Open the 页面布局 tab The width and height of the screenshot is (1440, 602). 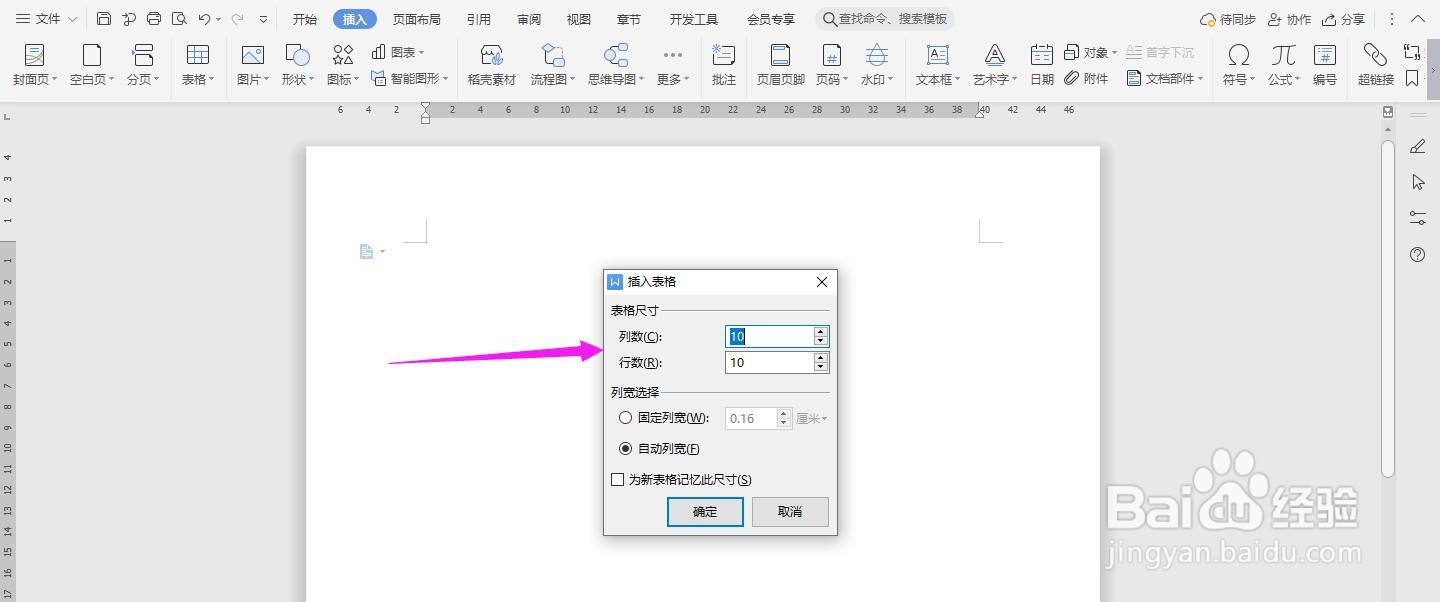418,17
